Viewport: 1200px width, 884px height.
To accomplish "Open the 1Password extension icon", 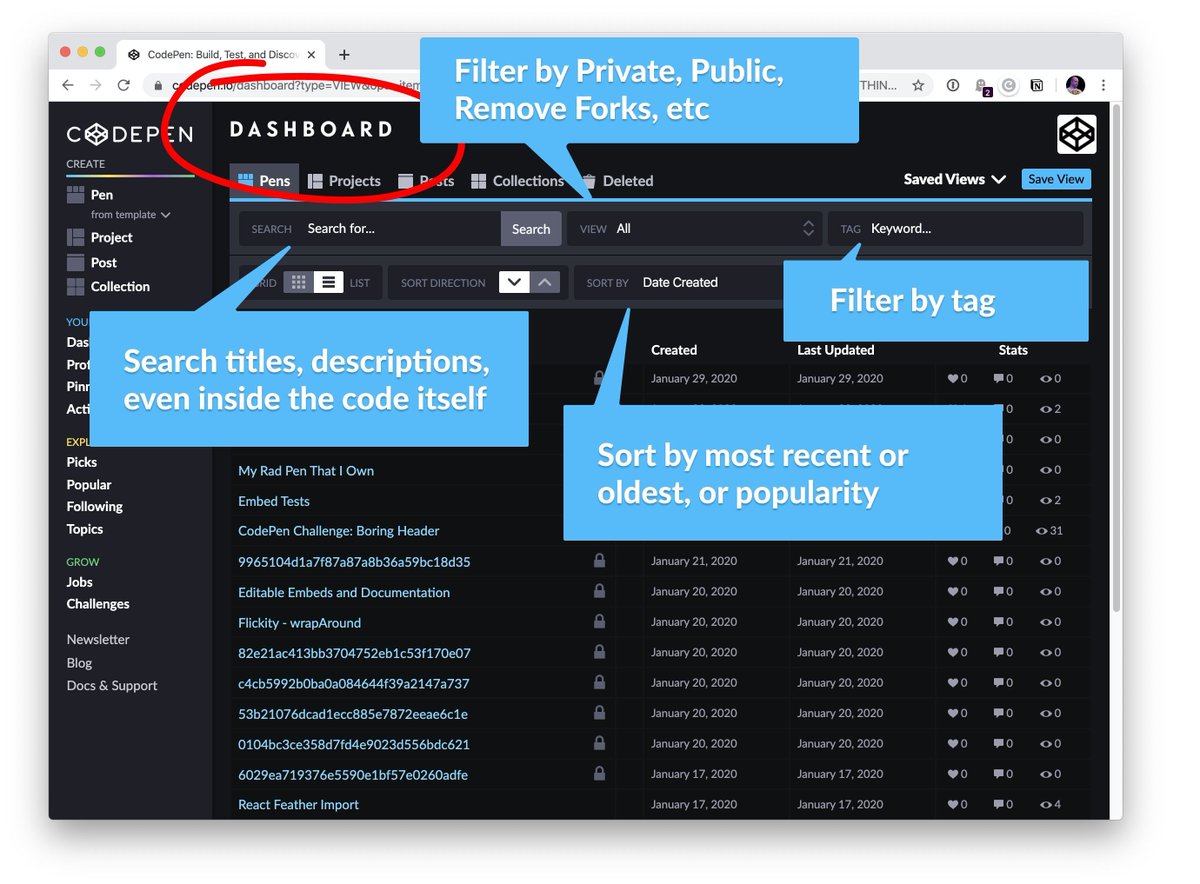I will click(x=952, y=86).
